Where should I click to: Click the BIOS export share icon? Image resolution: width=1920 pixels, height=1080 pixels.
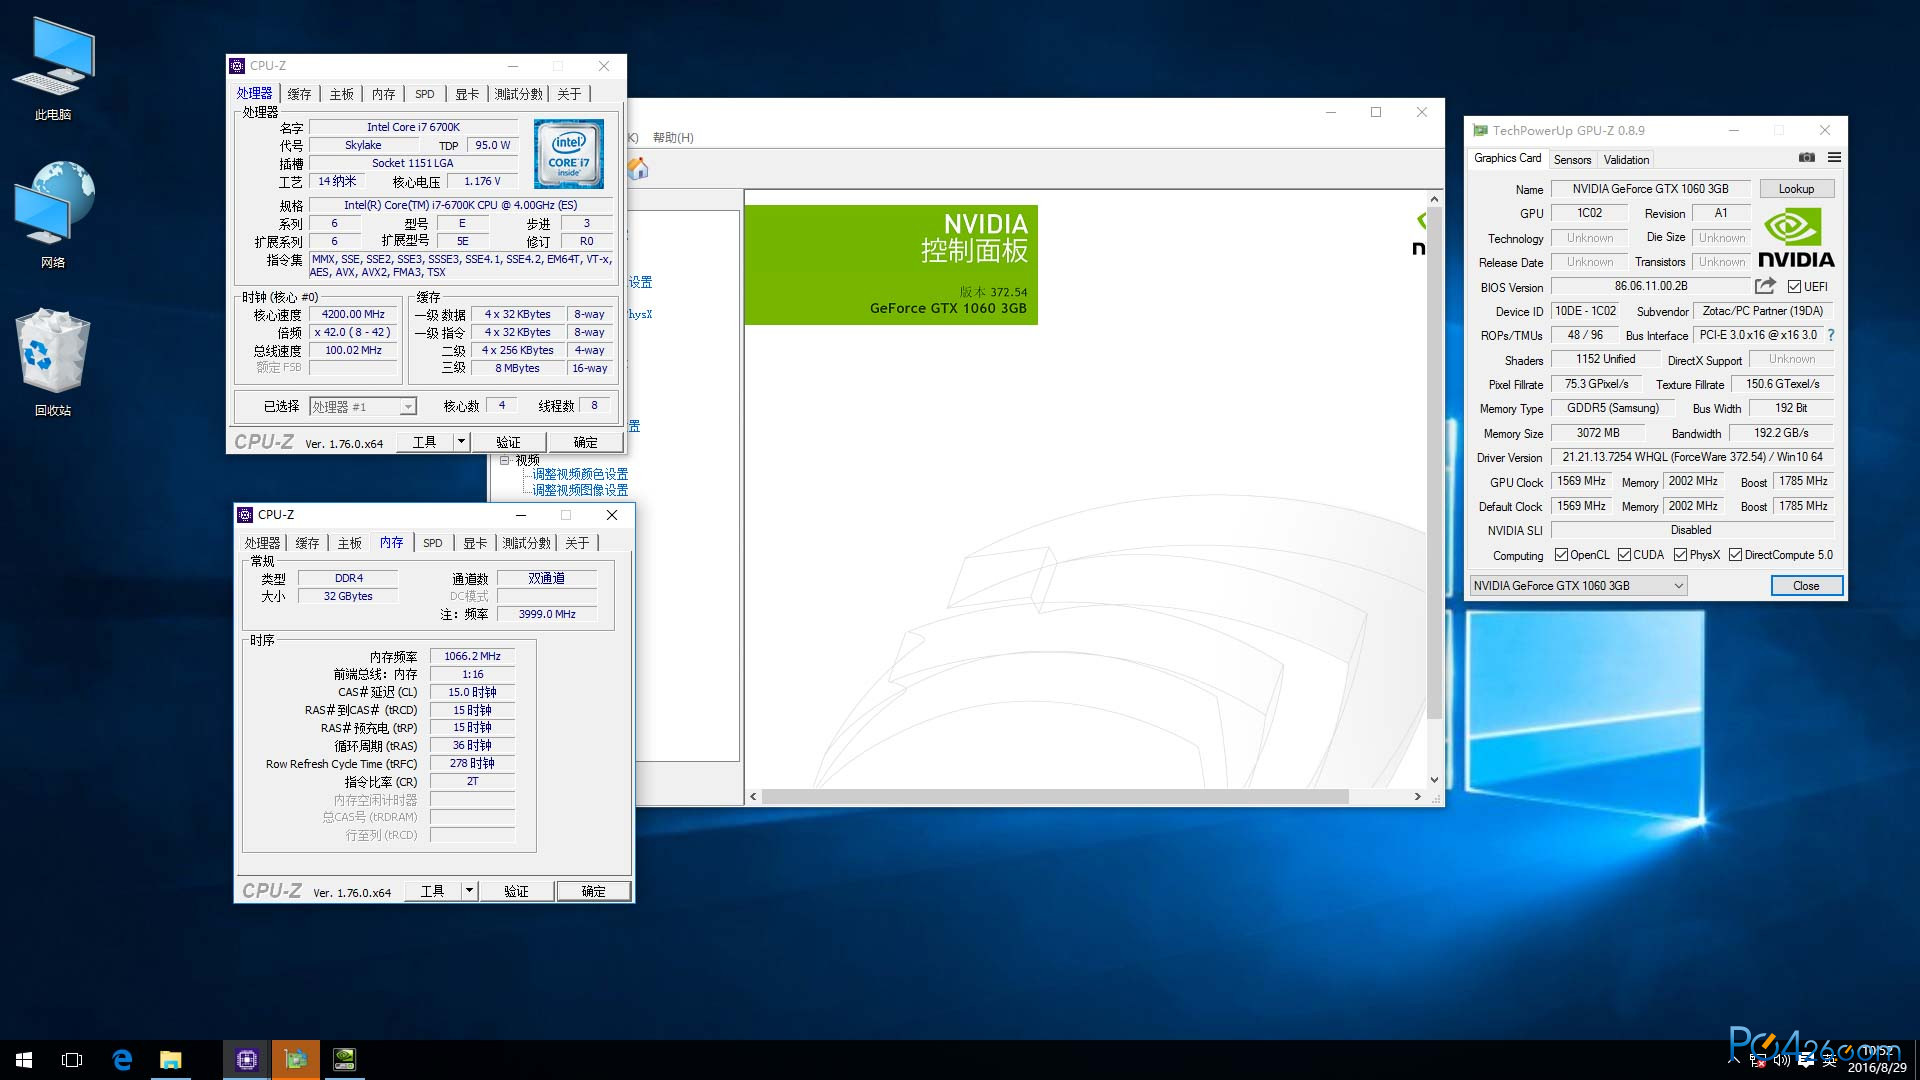pos(1765,286)
